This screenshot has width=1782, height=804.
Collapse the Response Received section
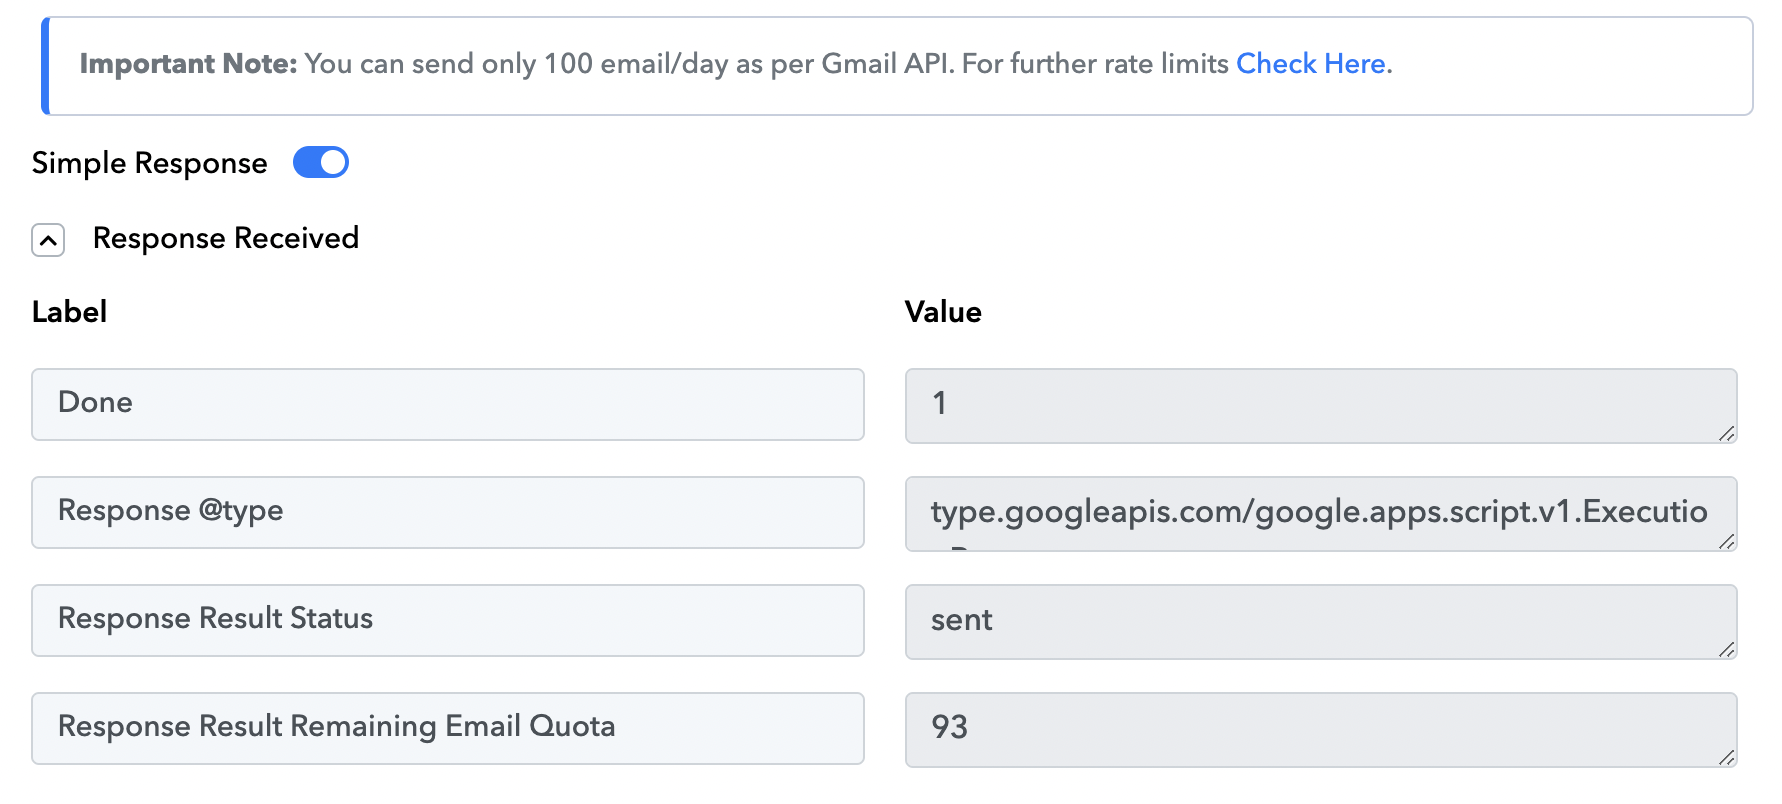pyautogui.click(x=48, y=240)
